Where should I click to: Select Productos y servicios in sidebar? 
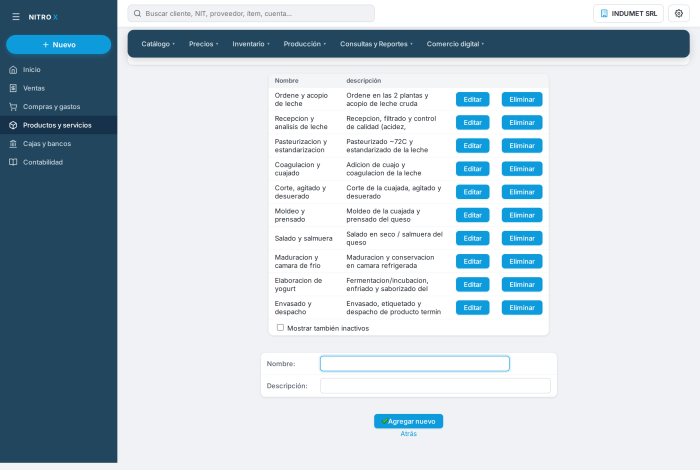coord(58,125)
